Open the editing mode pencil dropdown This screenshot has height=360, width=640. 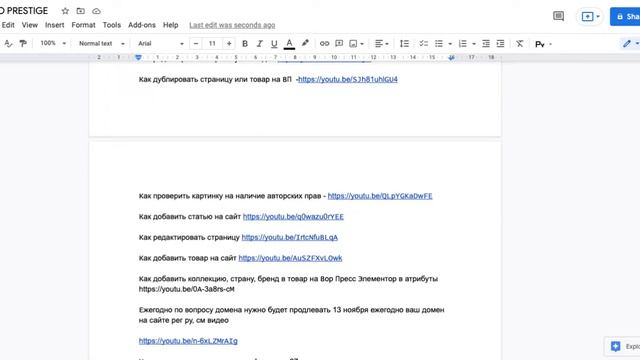[x=630, y=44]
